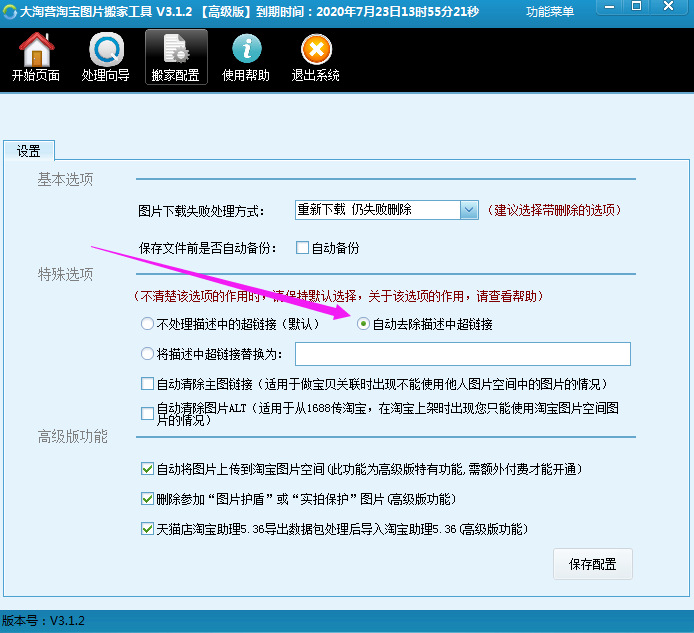Viewport: 694px width, 633px height.
Task: Close the application window
Action: pyautogui.click(x=669, y=7)
